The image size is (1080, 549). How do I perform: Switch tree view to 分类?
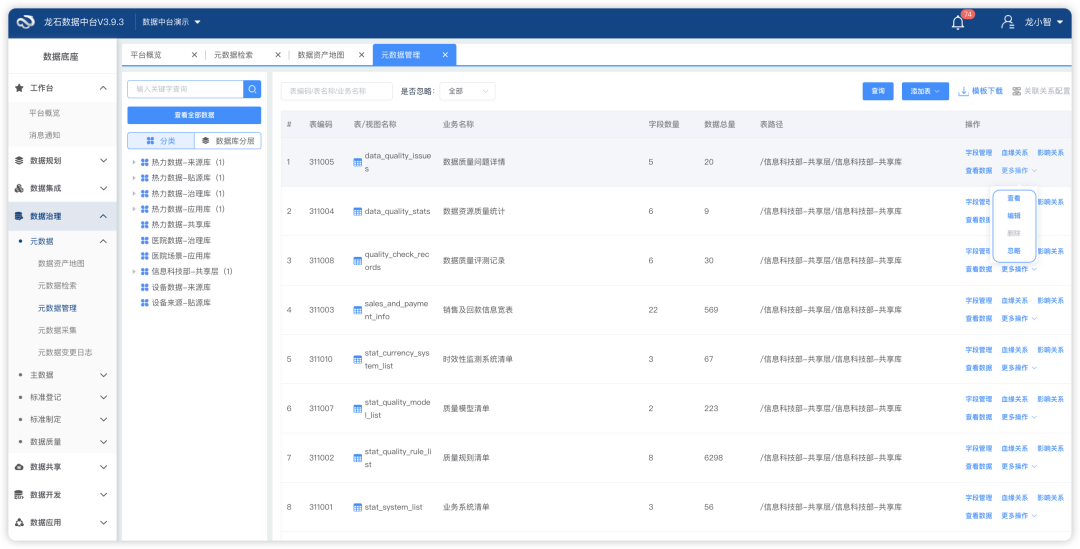click(x=161, y=141)
